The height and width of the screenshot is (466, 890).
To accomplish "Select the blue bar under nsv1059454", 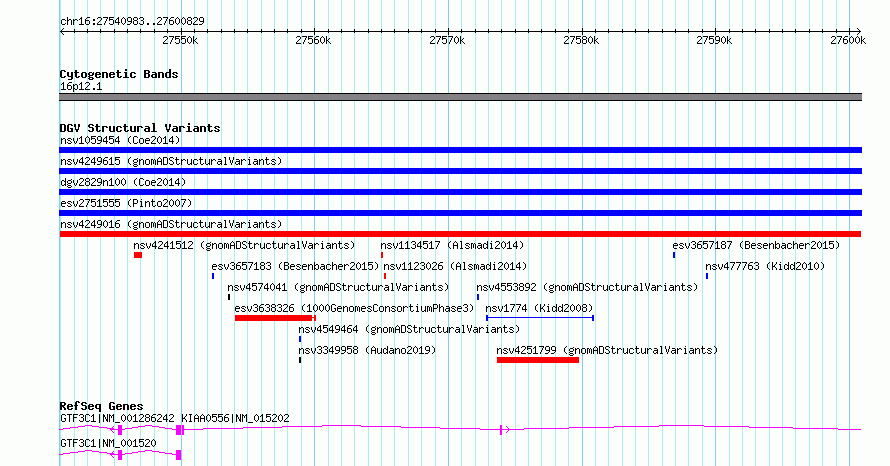I will (460, 150).
